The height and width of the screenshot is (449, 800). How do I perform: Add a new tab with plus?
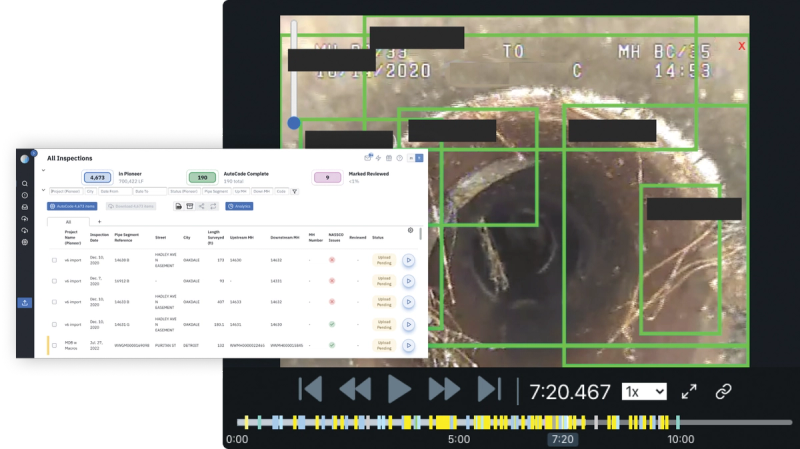coord(99,221)
